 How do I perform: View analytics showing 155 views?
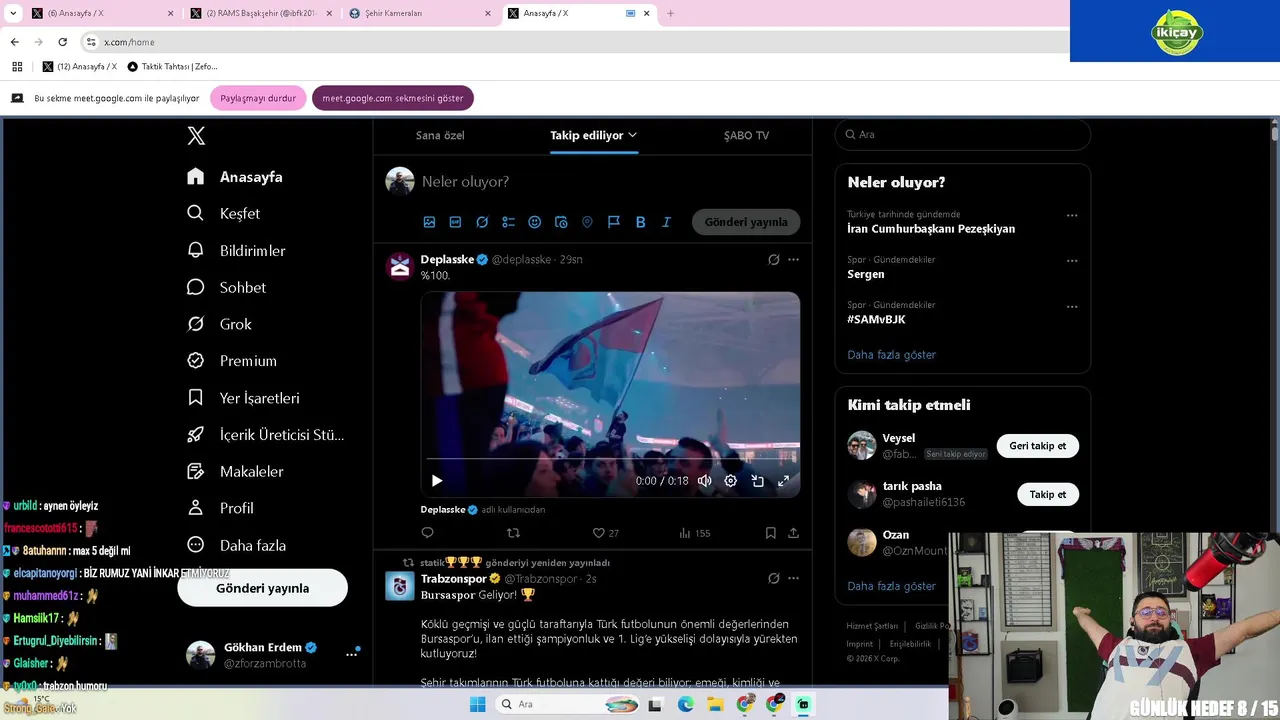click(x=694, y=533)
